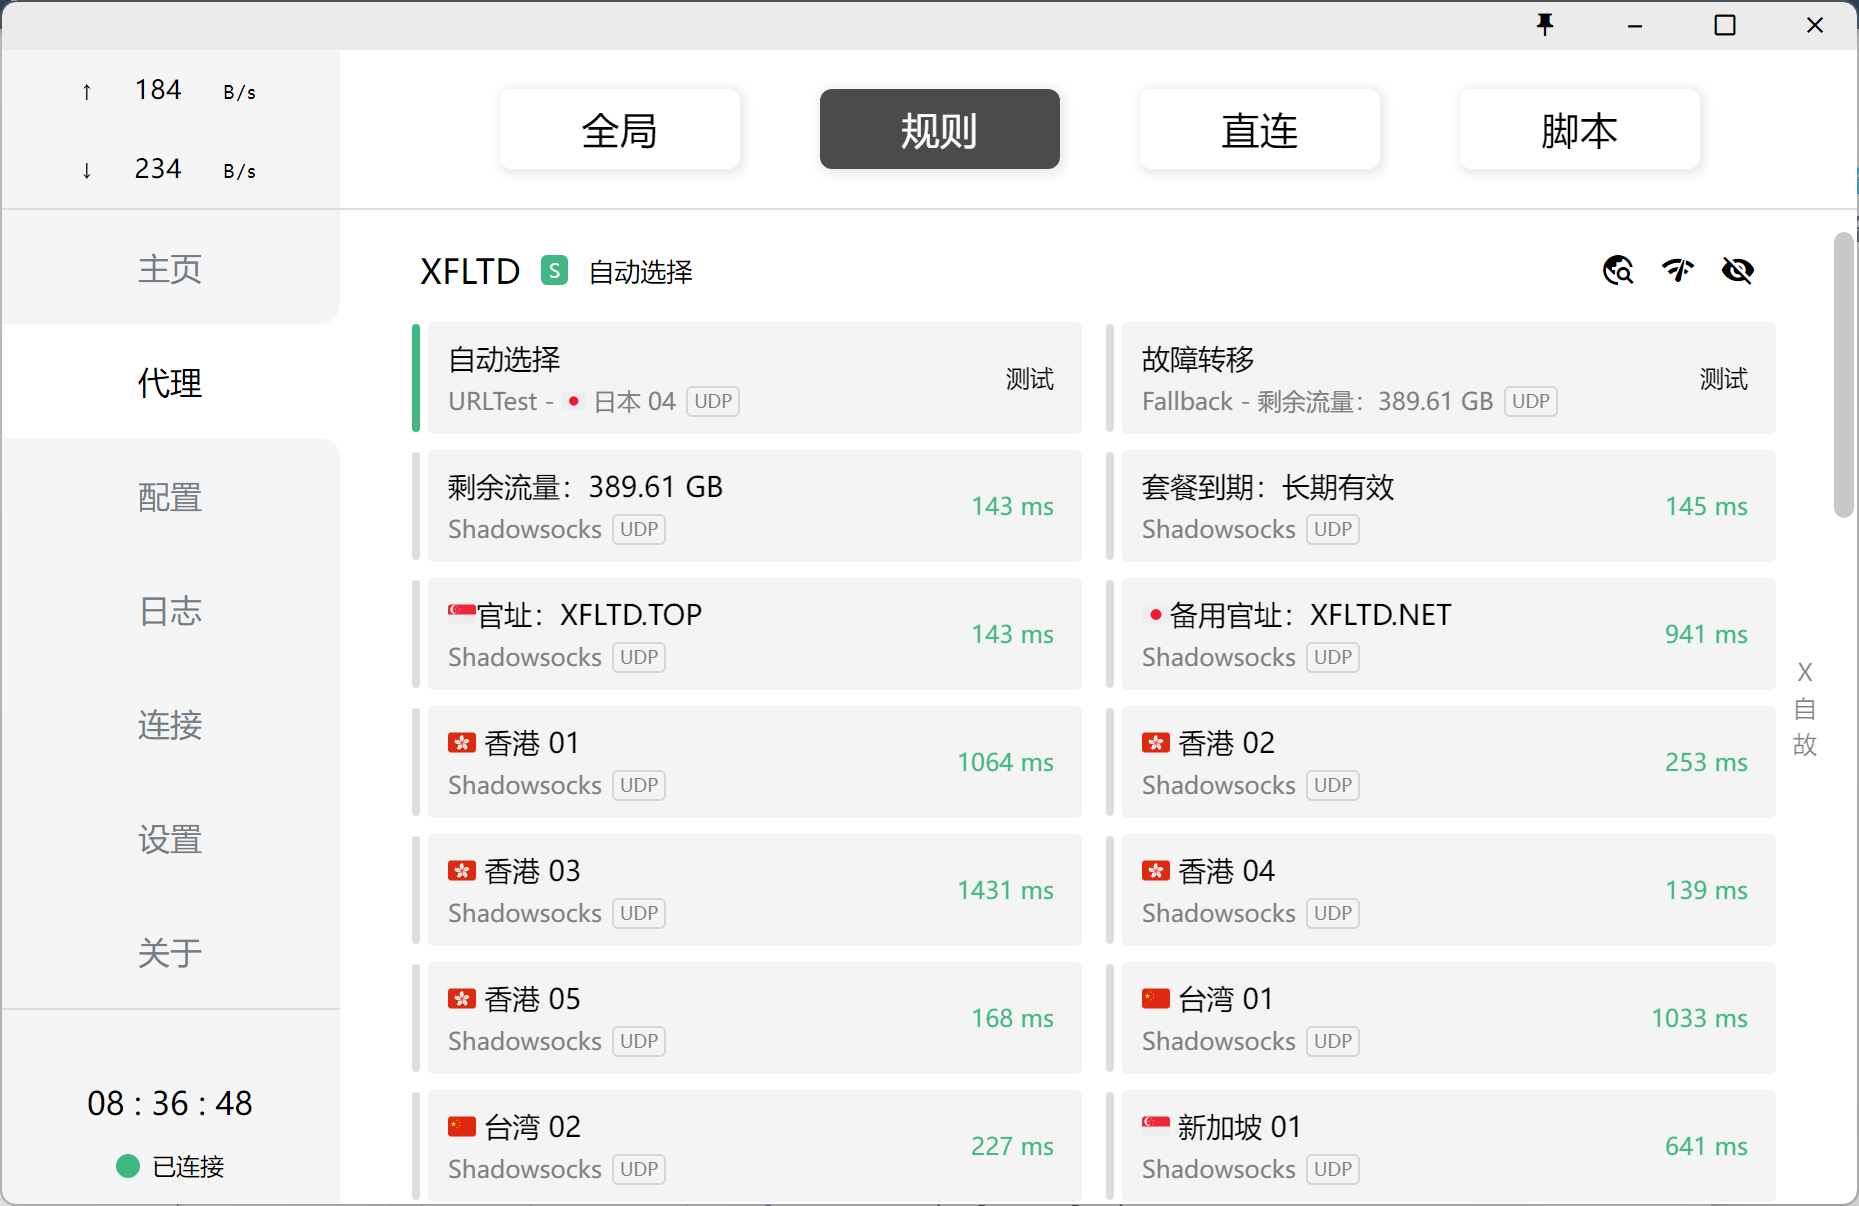Select the 剩余流量：389.61 GB node
This screenshot has width=1859, height=1206.
pos(755,506)
